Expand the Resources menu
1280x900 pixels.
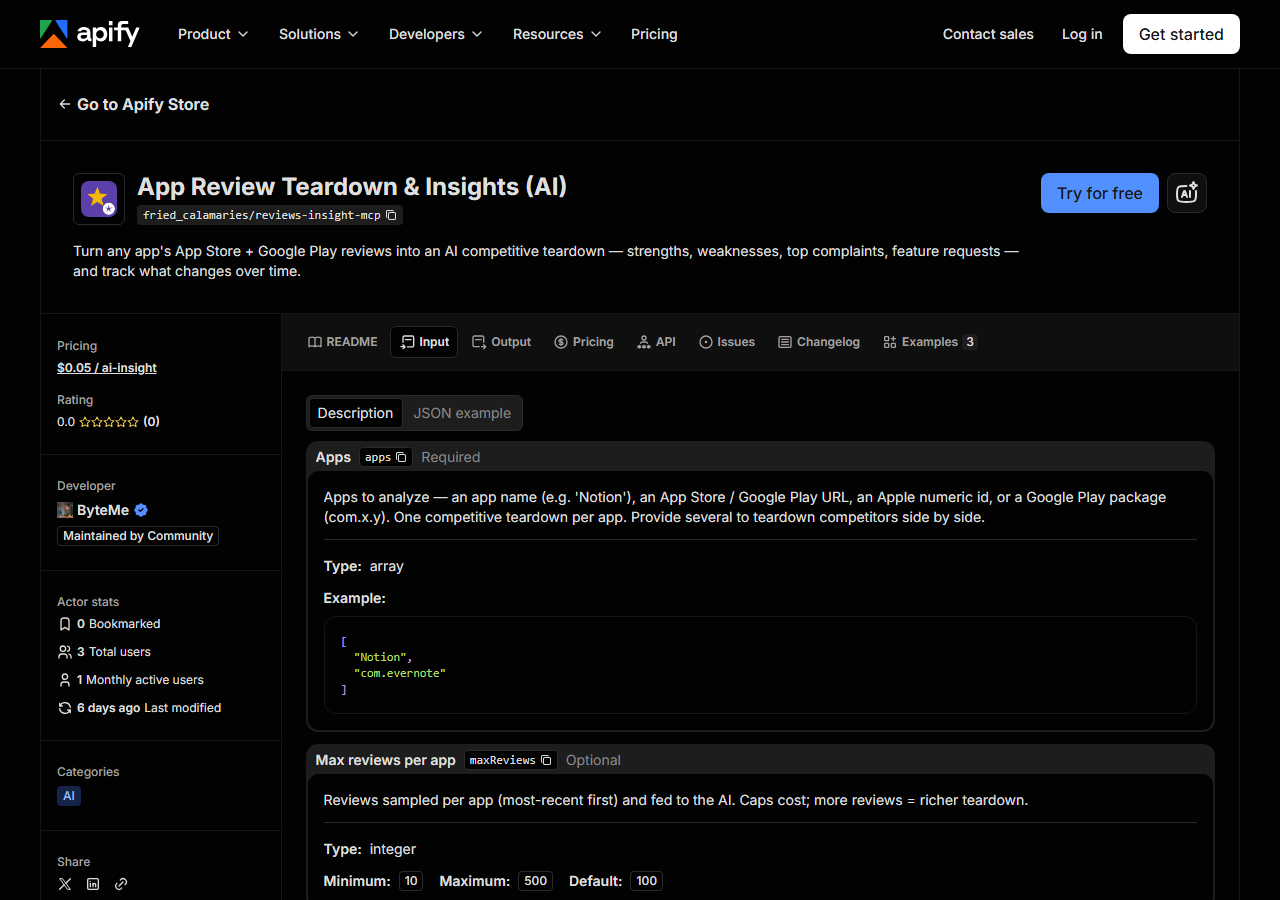557,34
